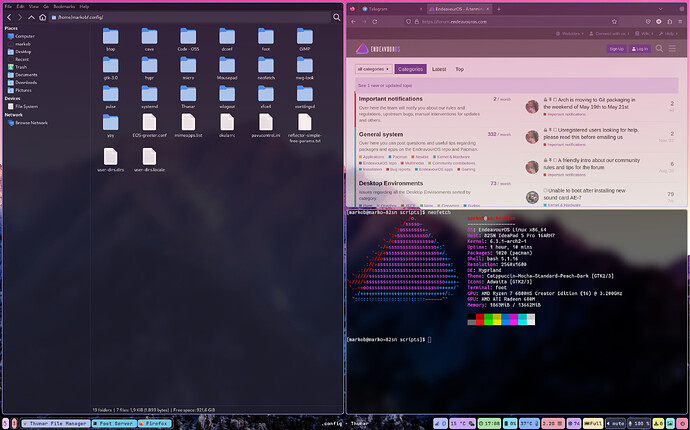This screenshot has height=430, width=690.
Task: Open the cava folder
Action: [149, 40]
